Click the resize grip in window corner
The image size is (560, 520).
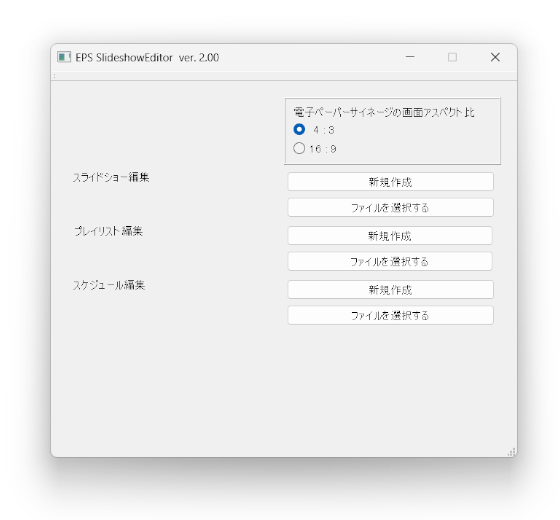511,452
